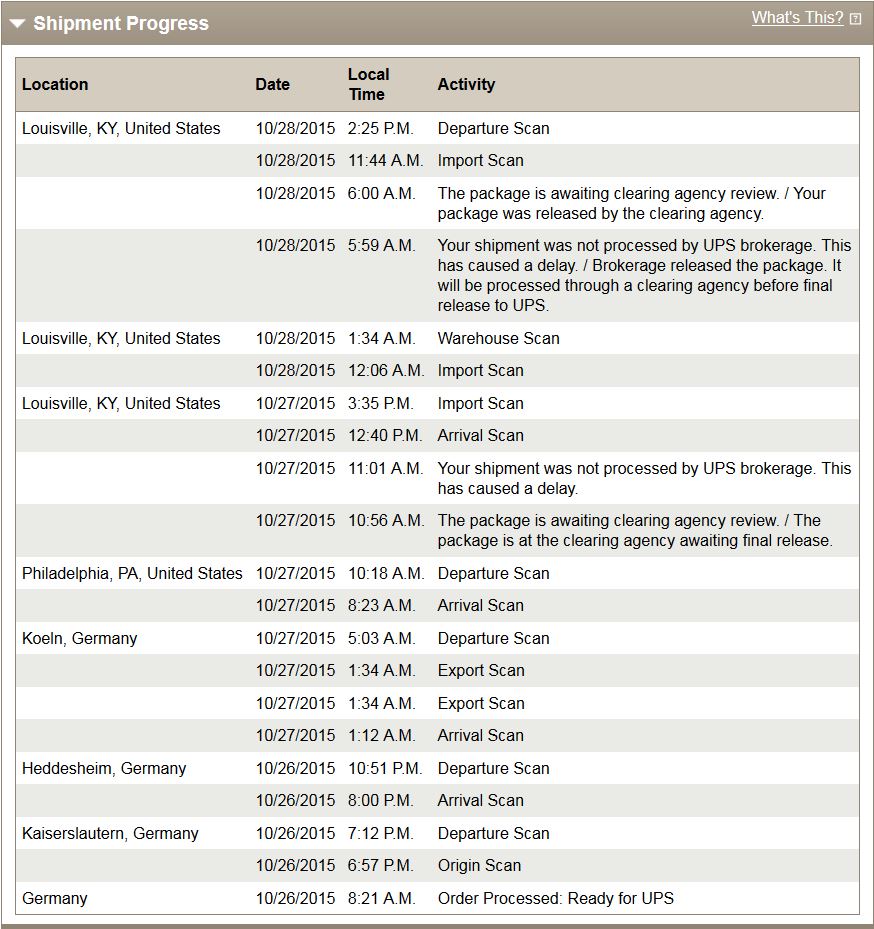This screenshot has height=929, width=874.
Task: Select the Koeln, Germany location cell
Action: (80, 638)
